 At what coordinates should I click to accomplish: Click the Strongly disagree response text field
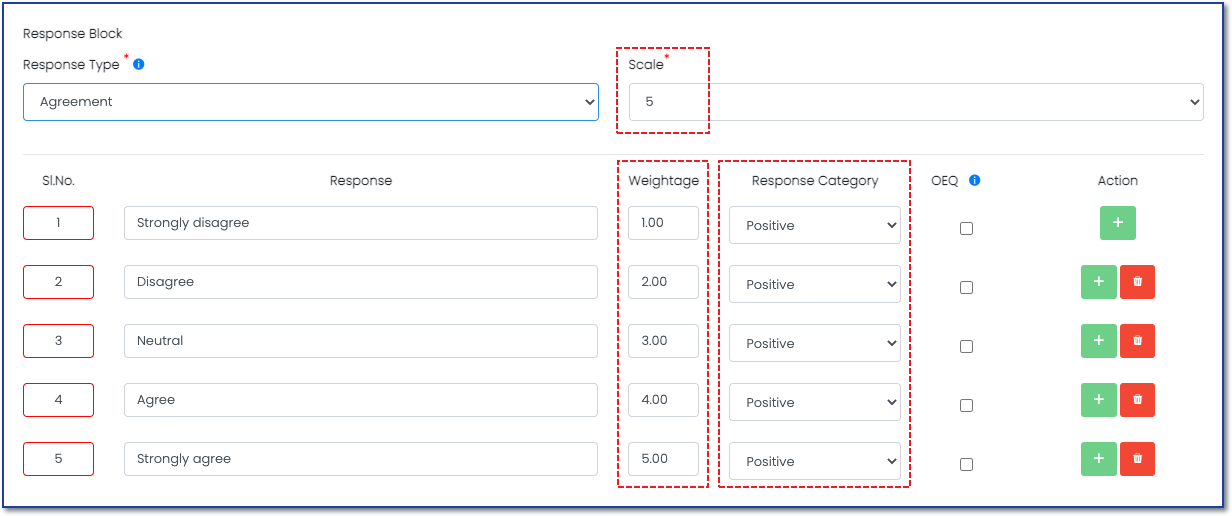(x=361, y=223)
